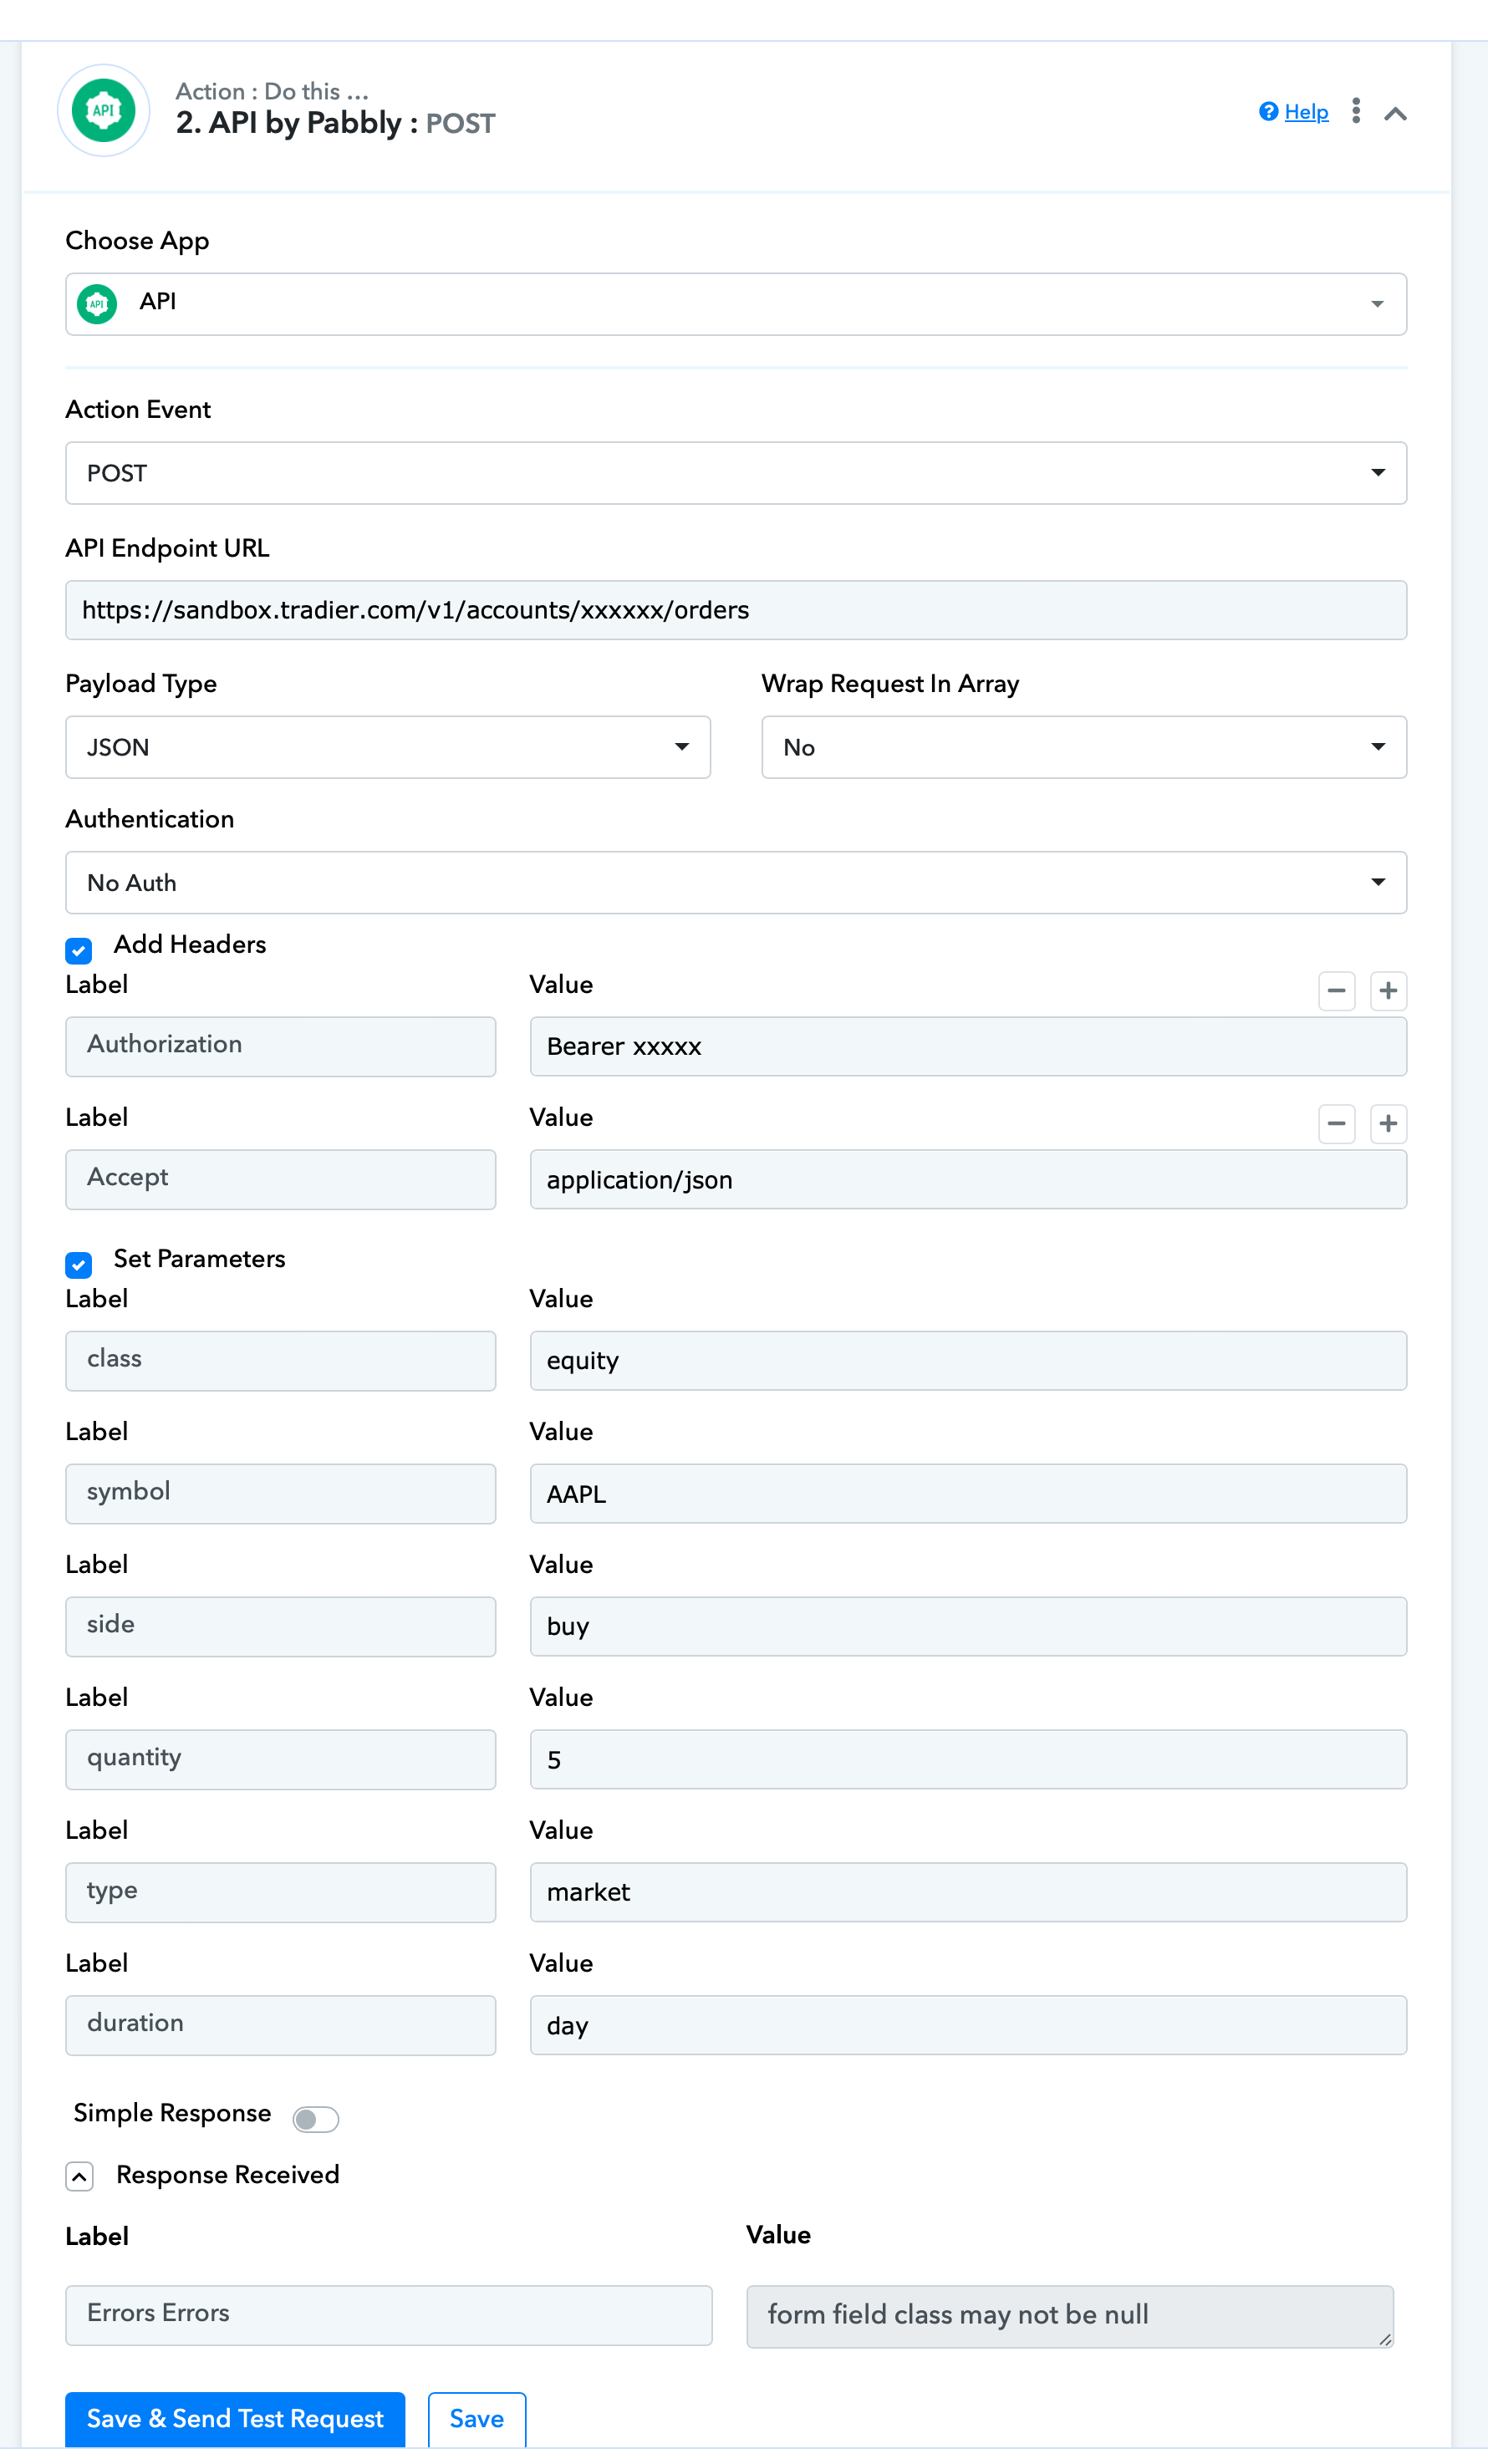Open the three-dot options menu
This screenshot has width=1488, height=2464.
tap(1356, 111)
